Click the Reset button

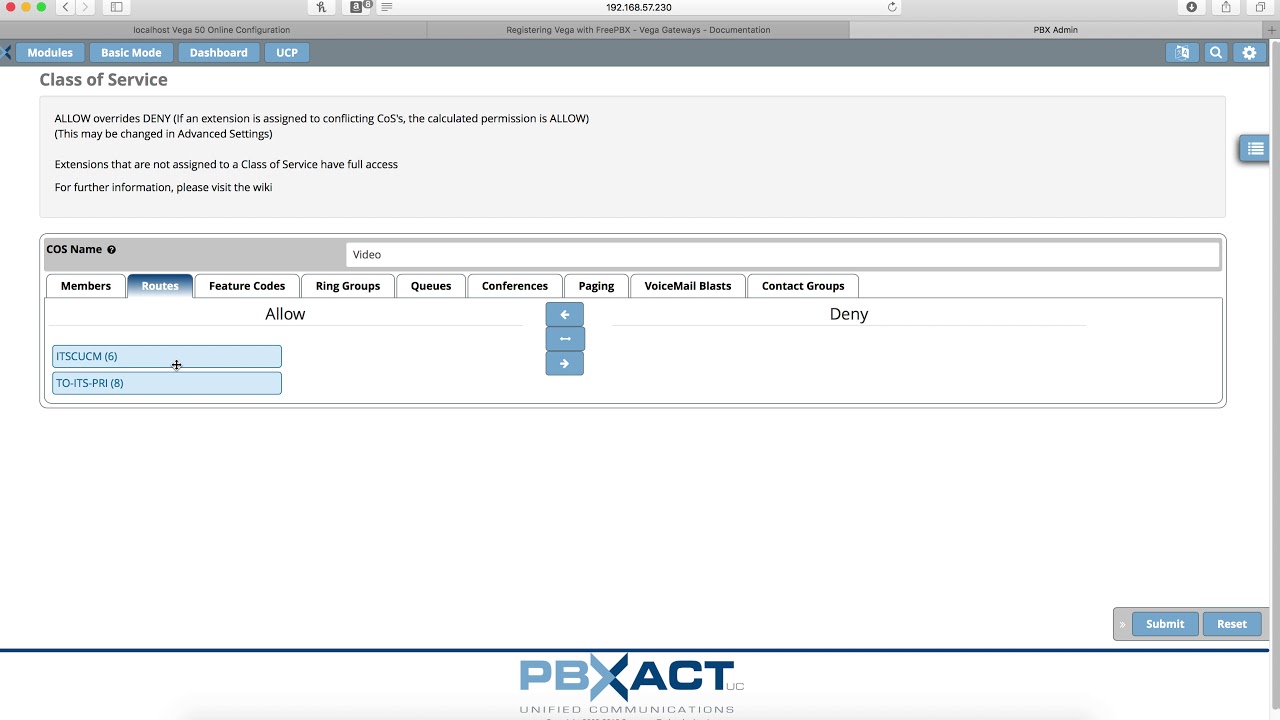coord(1232,624)
